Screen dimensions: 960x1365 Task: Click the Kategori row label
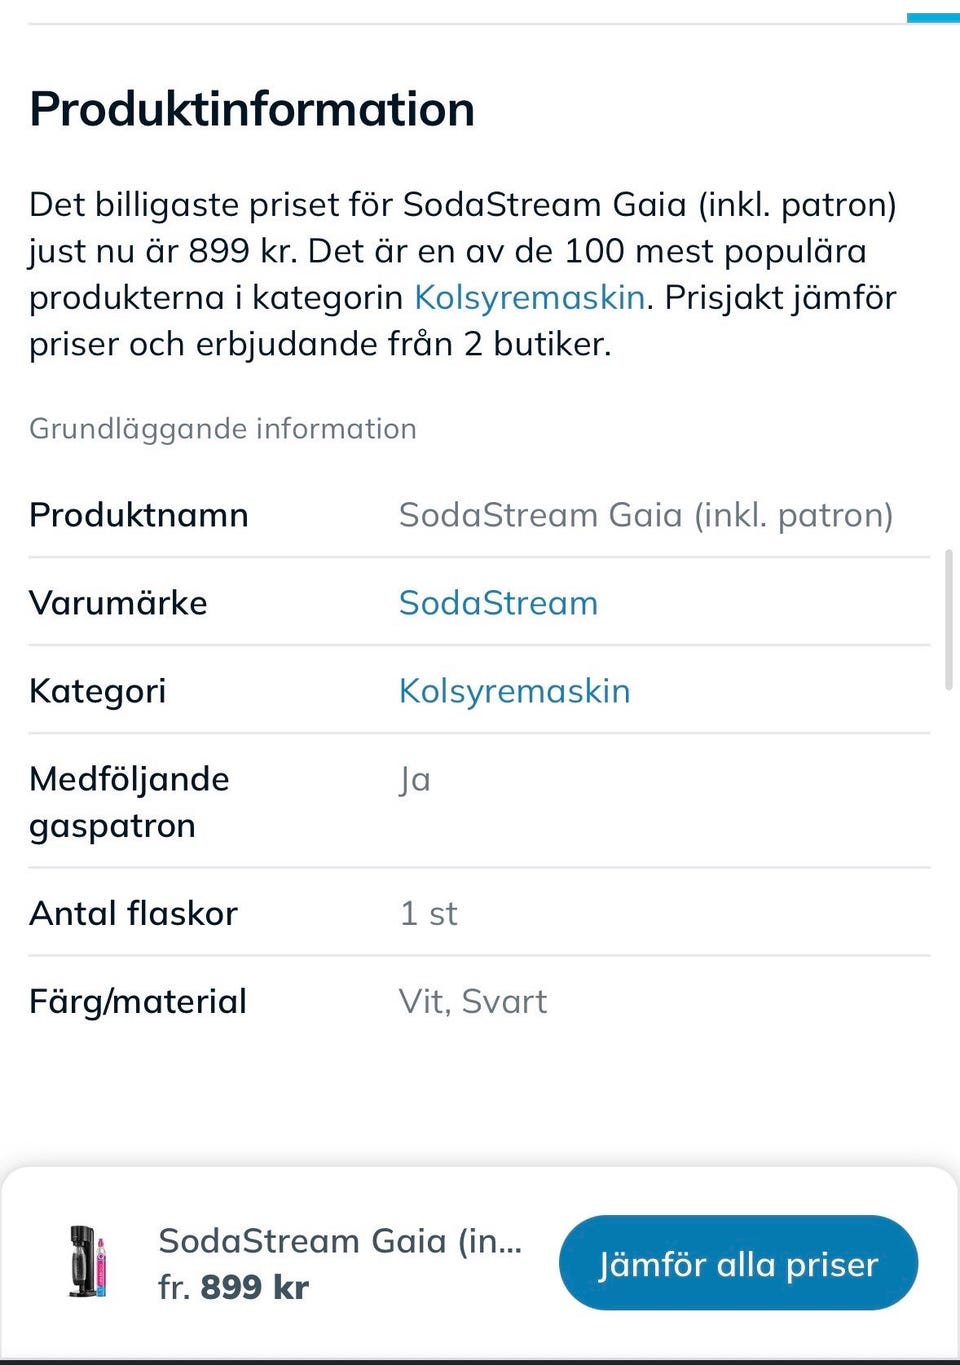(98, 691)
